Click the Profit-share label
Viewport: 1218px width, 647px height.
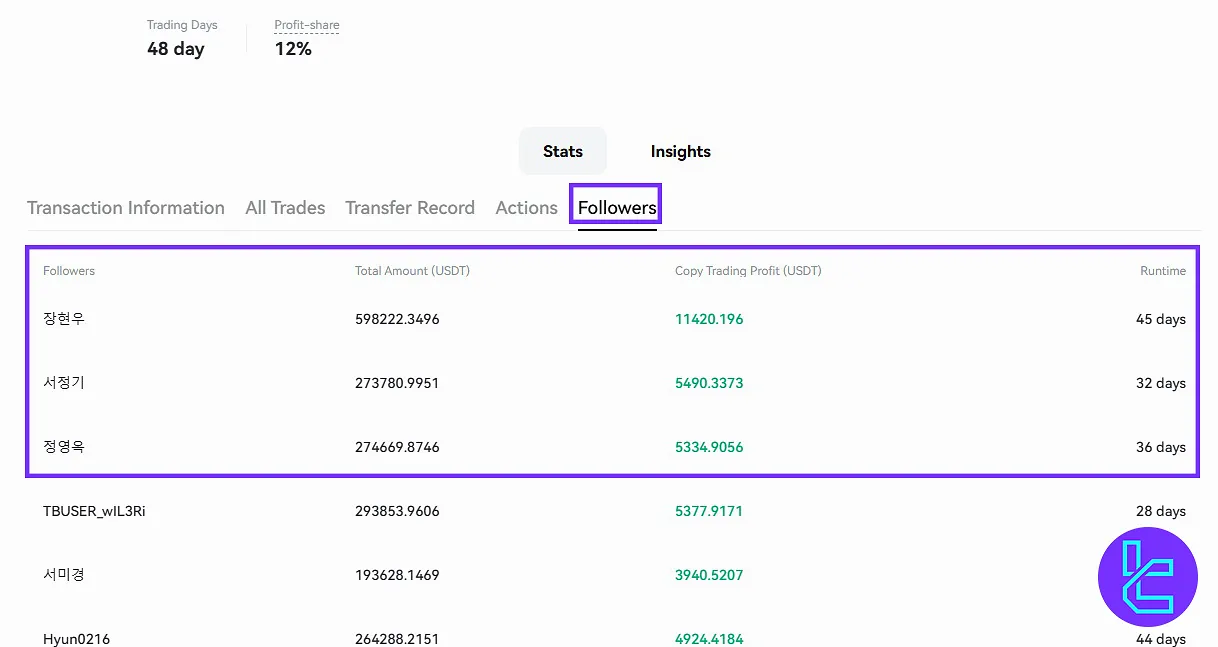(x=307, y=25)
